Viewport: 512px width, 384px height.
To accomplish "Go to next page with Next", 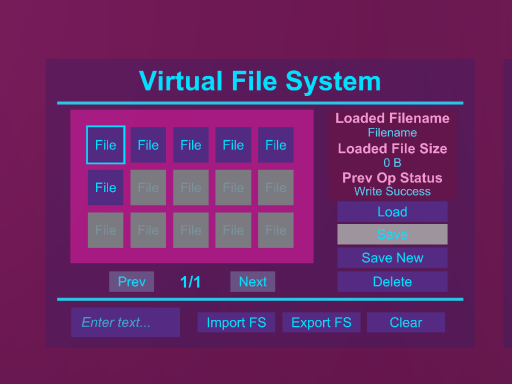I will 253,282.
